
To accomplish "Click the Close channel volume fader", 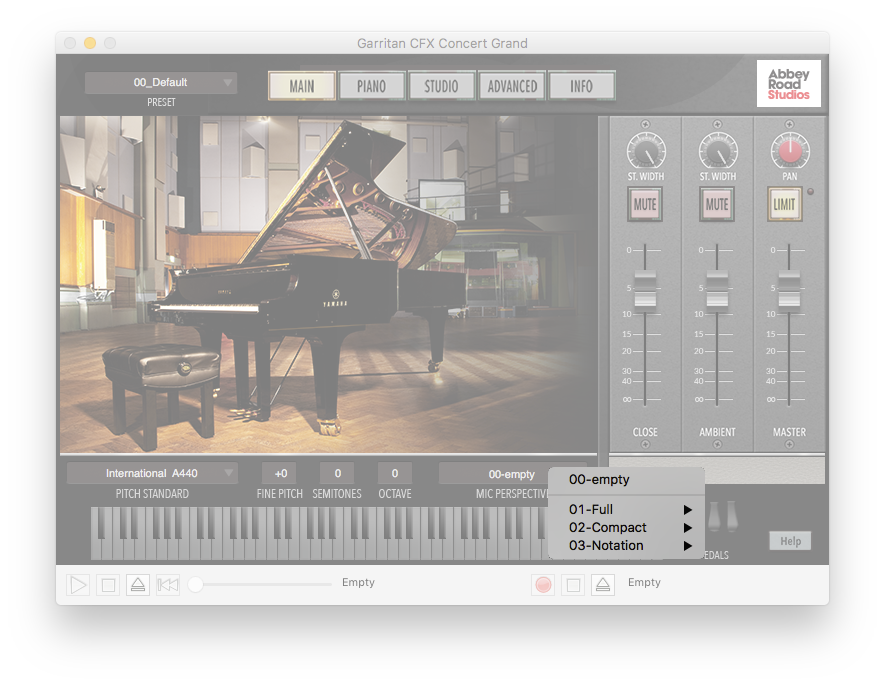I will coord(645,290).
